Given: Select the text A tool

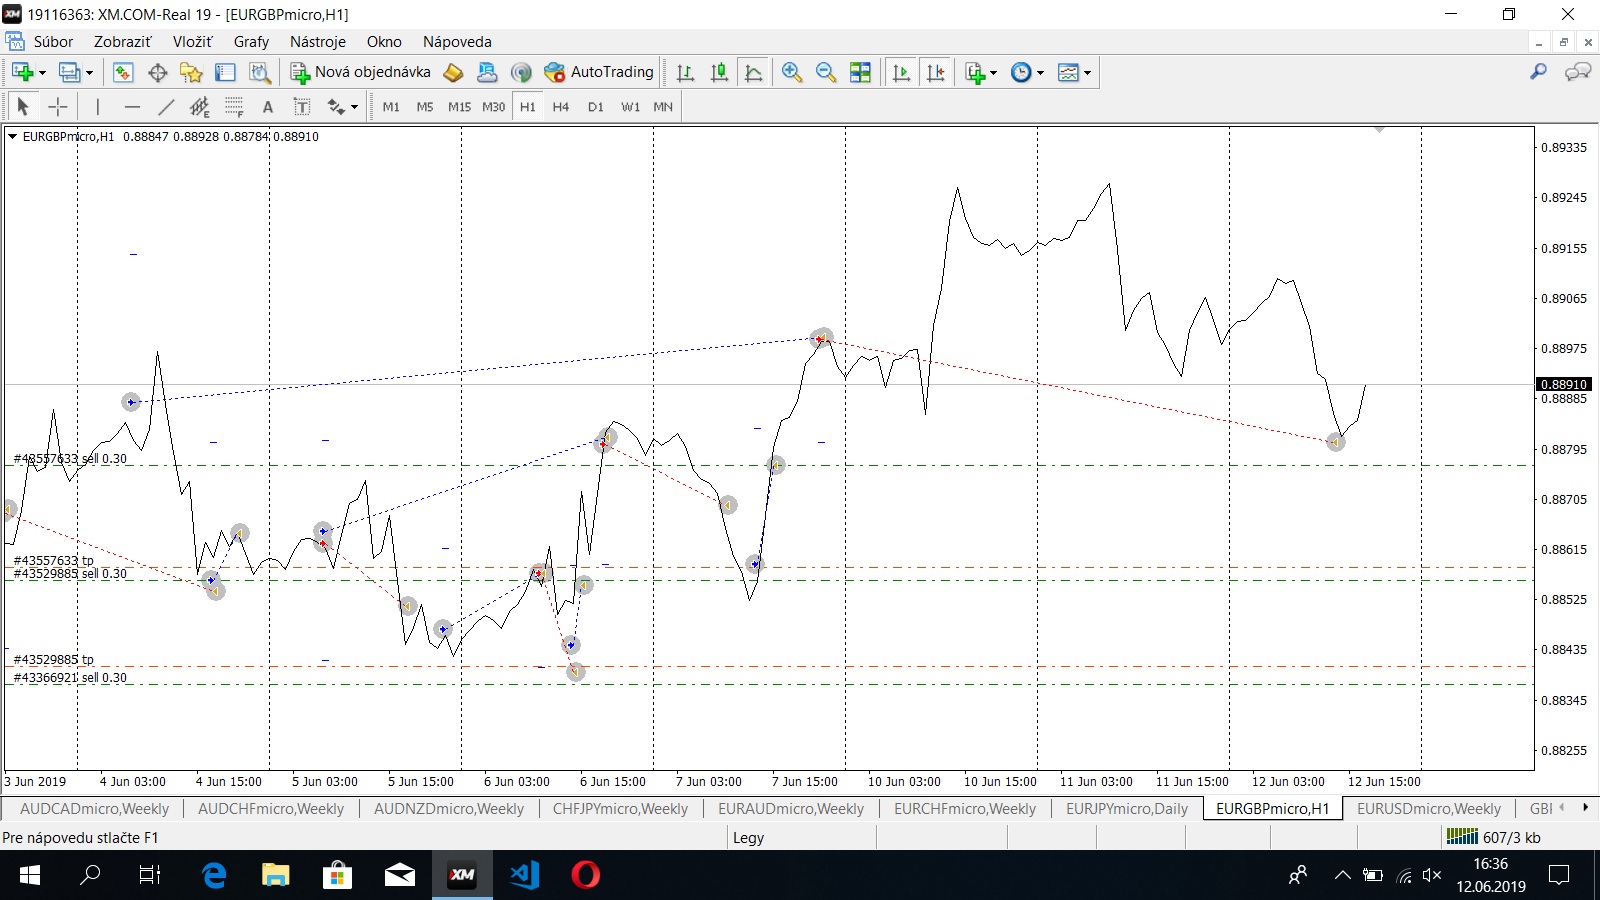Looking at the screenshot, I should click(267, 107).
